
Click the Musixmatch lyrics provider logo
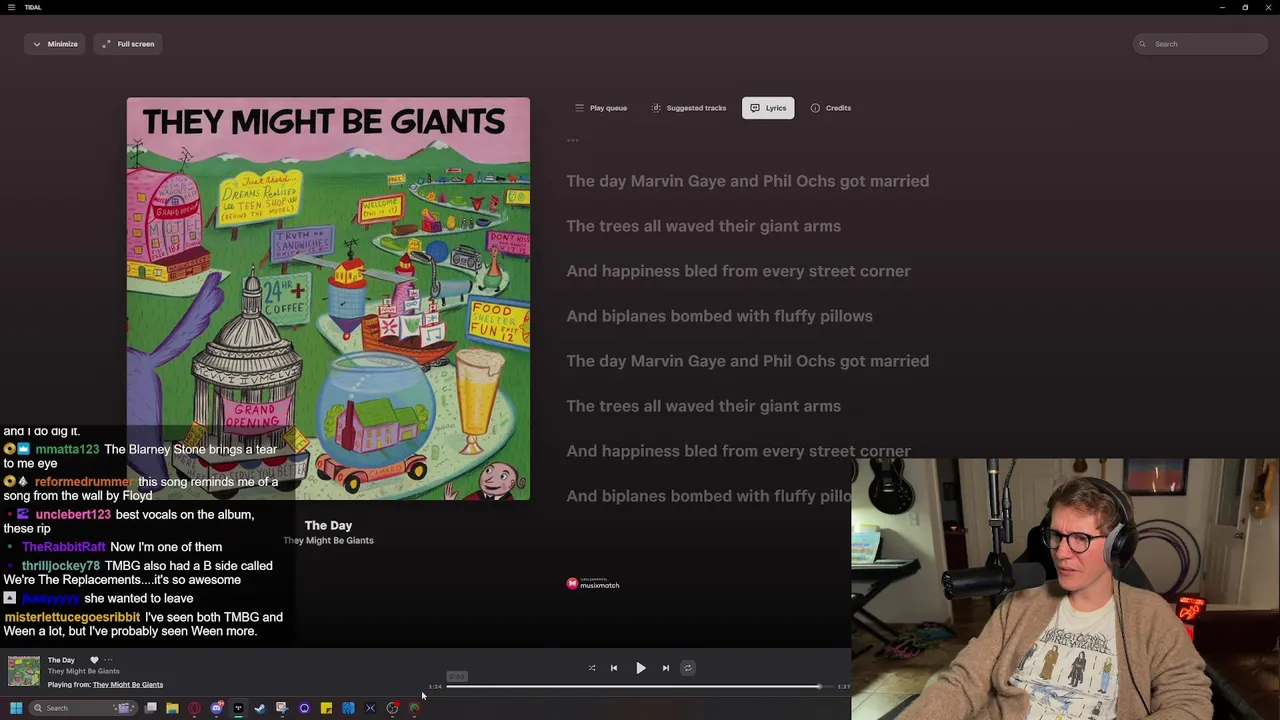click(x=593, y=584)
